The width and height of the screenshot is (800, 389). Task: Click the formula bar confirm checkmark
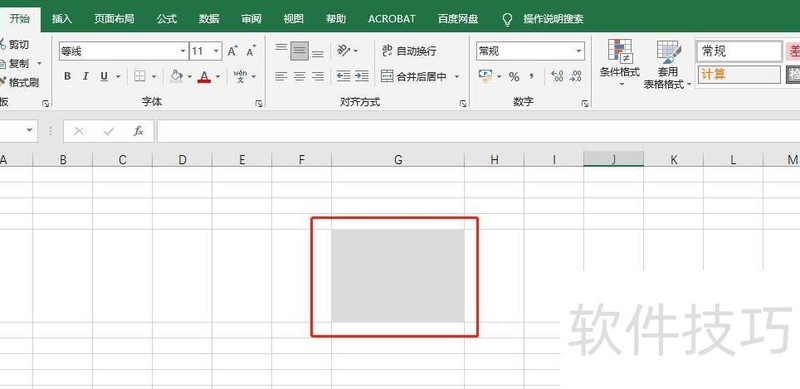[x=108, y=131]
